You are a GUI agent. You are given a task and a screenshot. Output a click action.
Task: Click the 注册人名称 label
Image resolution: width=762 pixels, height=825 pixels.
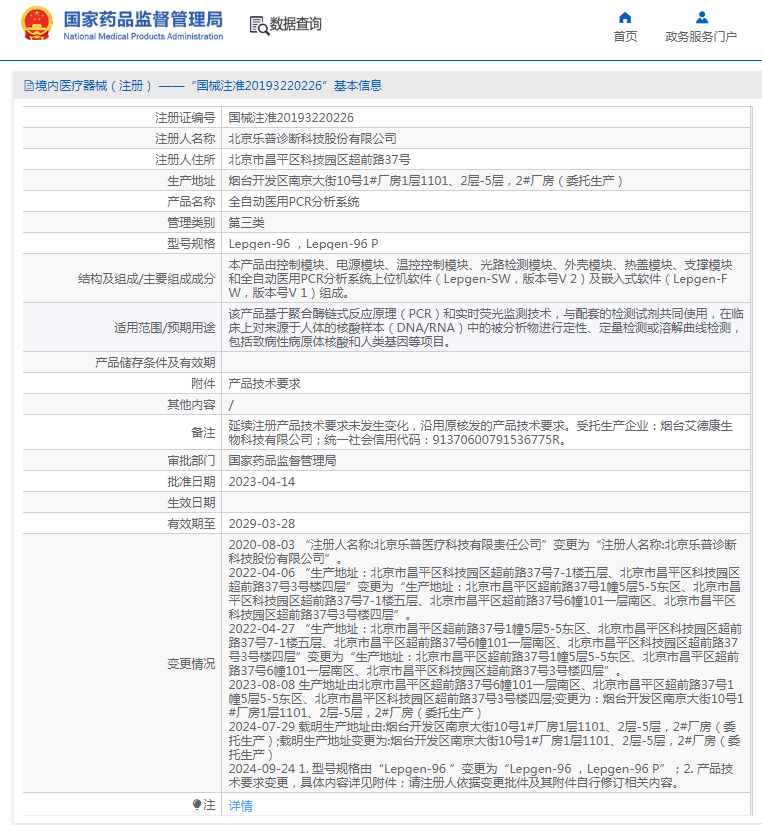pyautogui.click(x=185, y=139)
